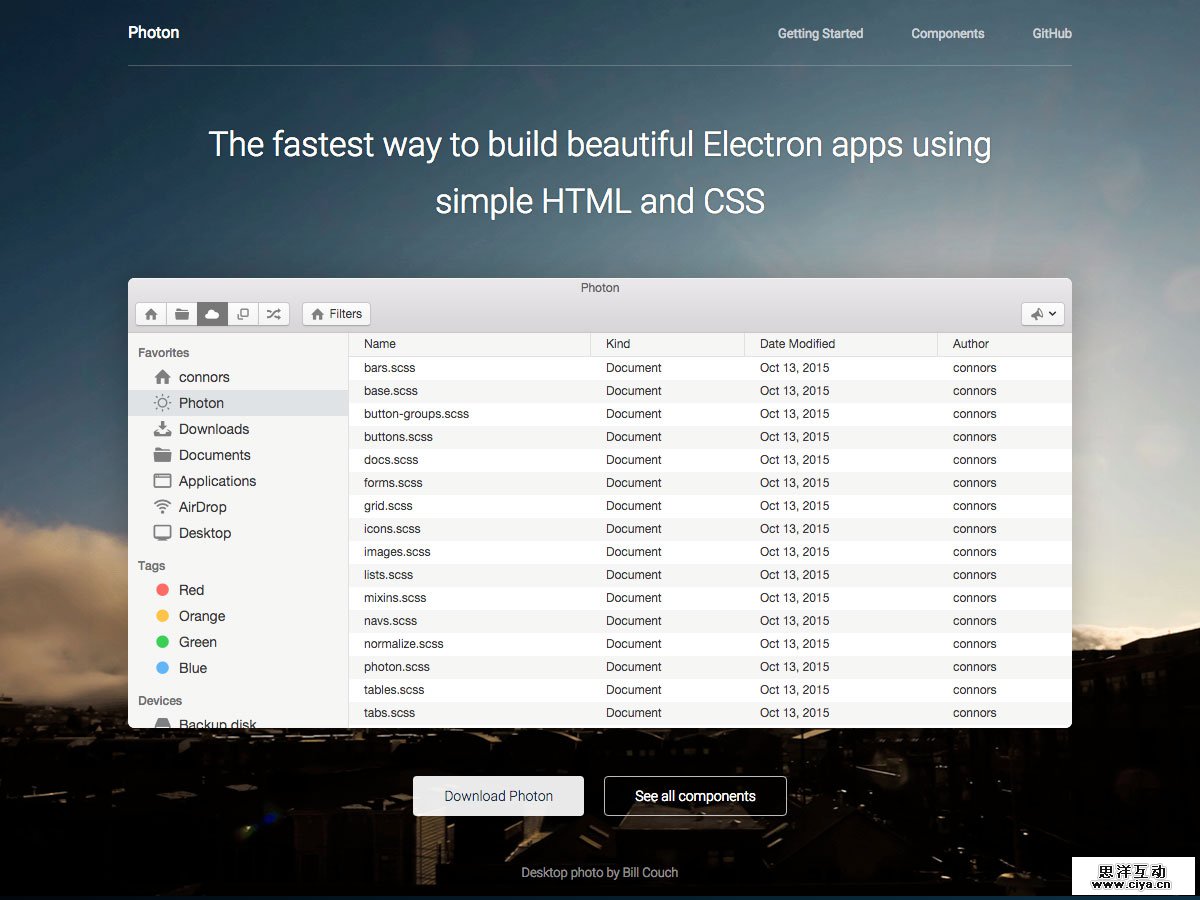
Task: Go to Components in top navigation
Action: pos(947,33)
